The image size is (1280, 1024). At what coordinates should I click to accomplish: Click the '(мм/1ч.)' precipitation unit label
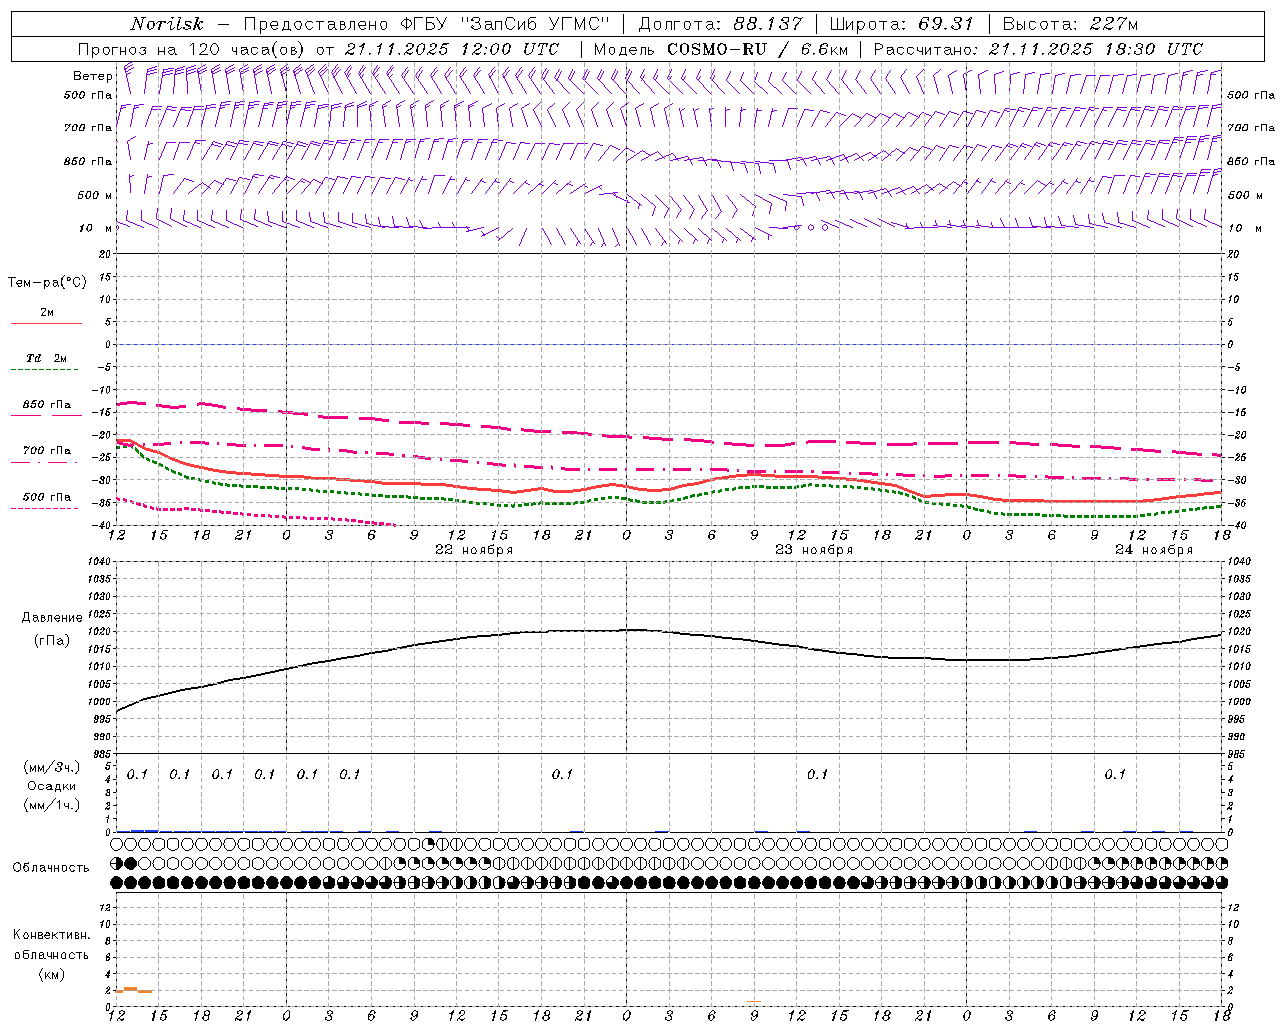(x=51, y=805)
